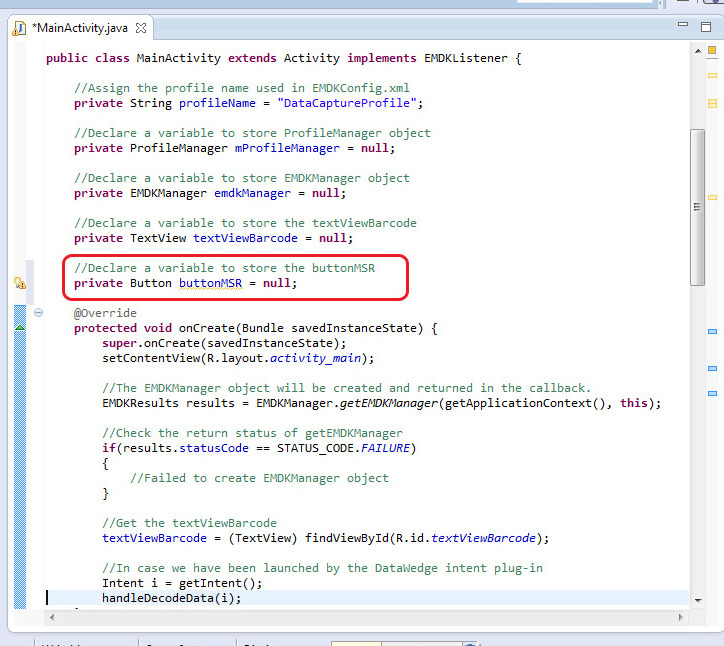Place cursor on the handleDecodeData(i) line

point(171,598)
